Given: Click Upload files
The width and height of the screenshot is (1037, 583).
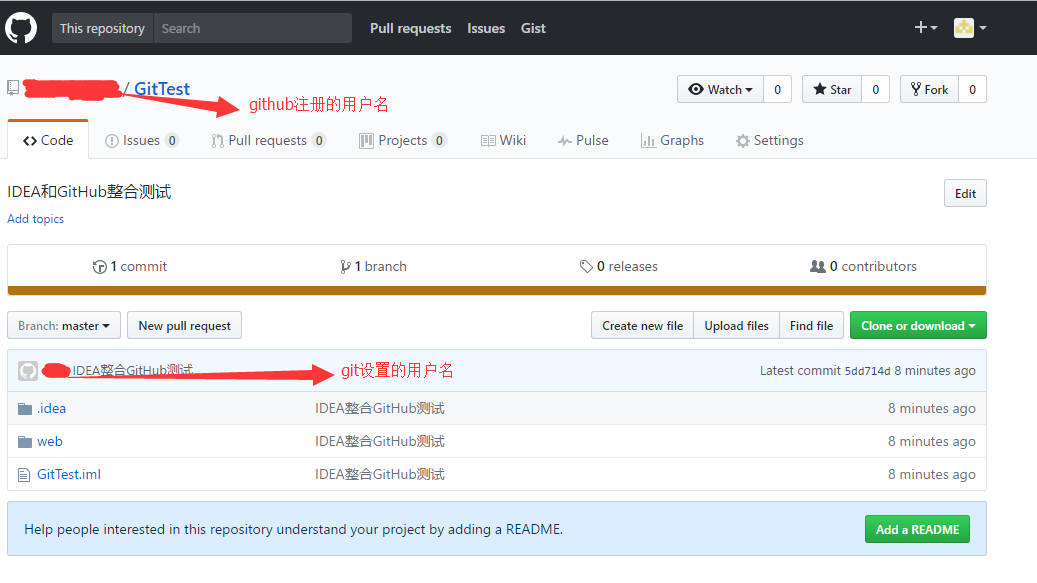Looking at the screenshot, I should (x=736, y=325).
